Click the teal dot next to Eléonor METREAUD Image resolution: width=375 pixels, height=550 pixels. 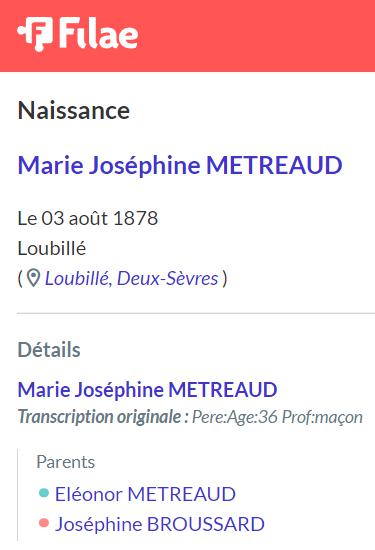(x=44, y=493)
